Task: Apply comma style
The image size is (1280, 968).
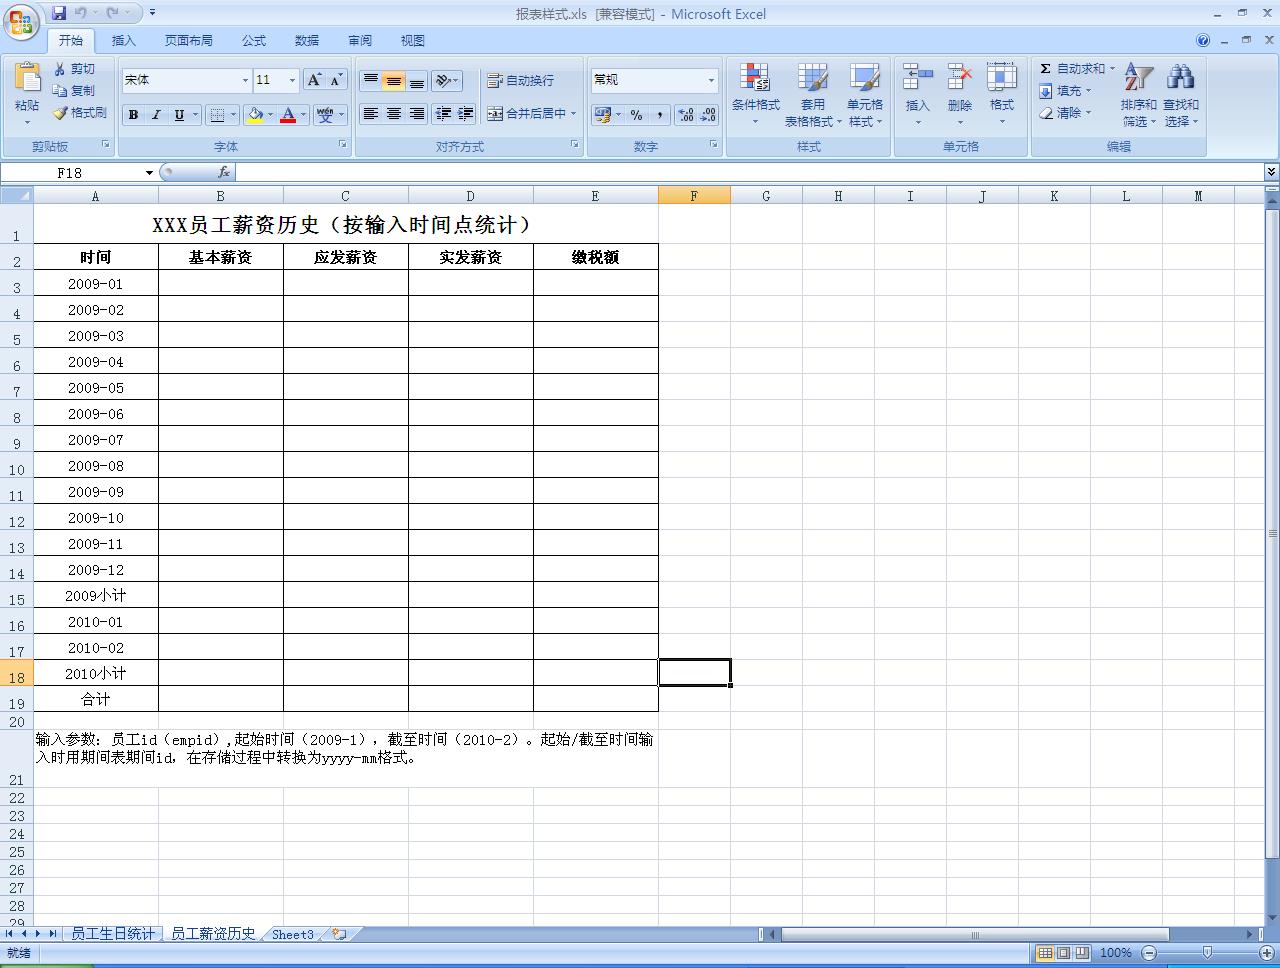Action: [659, 115]
